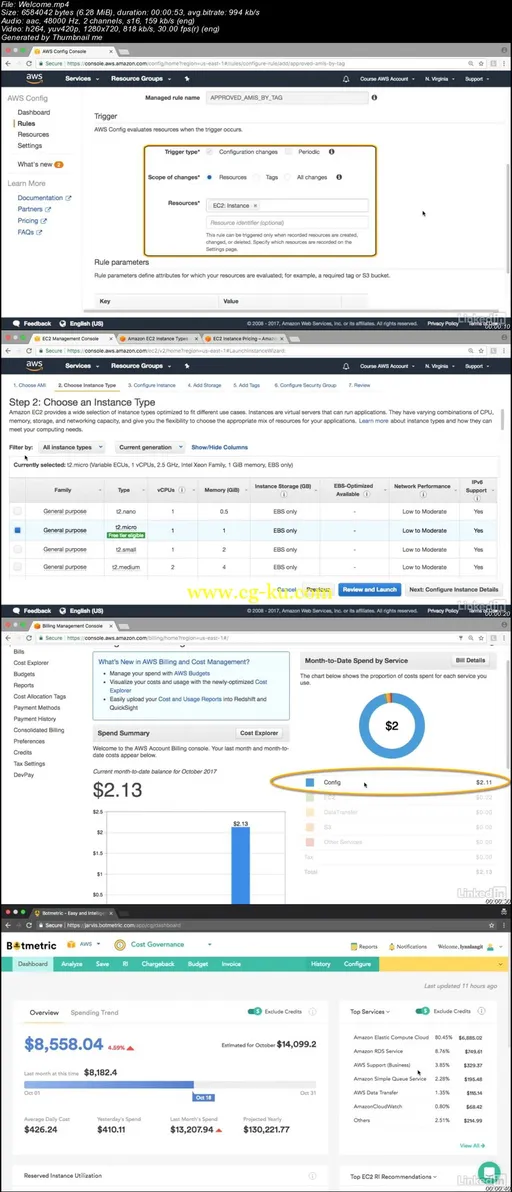Click the Botmetric logo
Viewport: 512px width, 1192px height.
[30, 946]
